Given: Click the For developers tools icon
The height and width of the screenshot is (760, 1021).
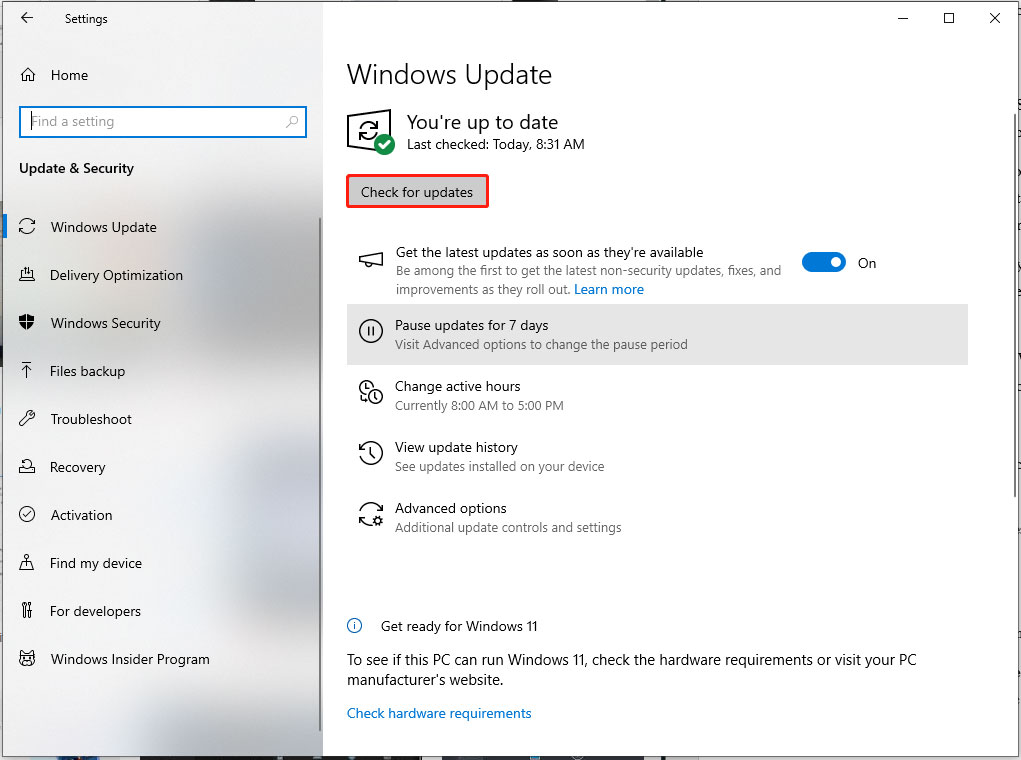Looking at the screenshot, I should pos(27,610).
